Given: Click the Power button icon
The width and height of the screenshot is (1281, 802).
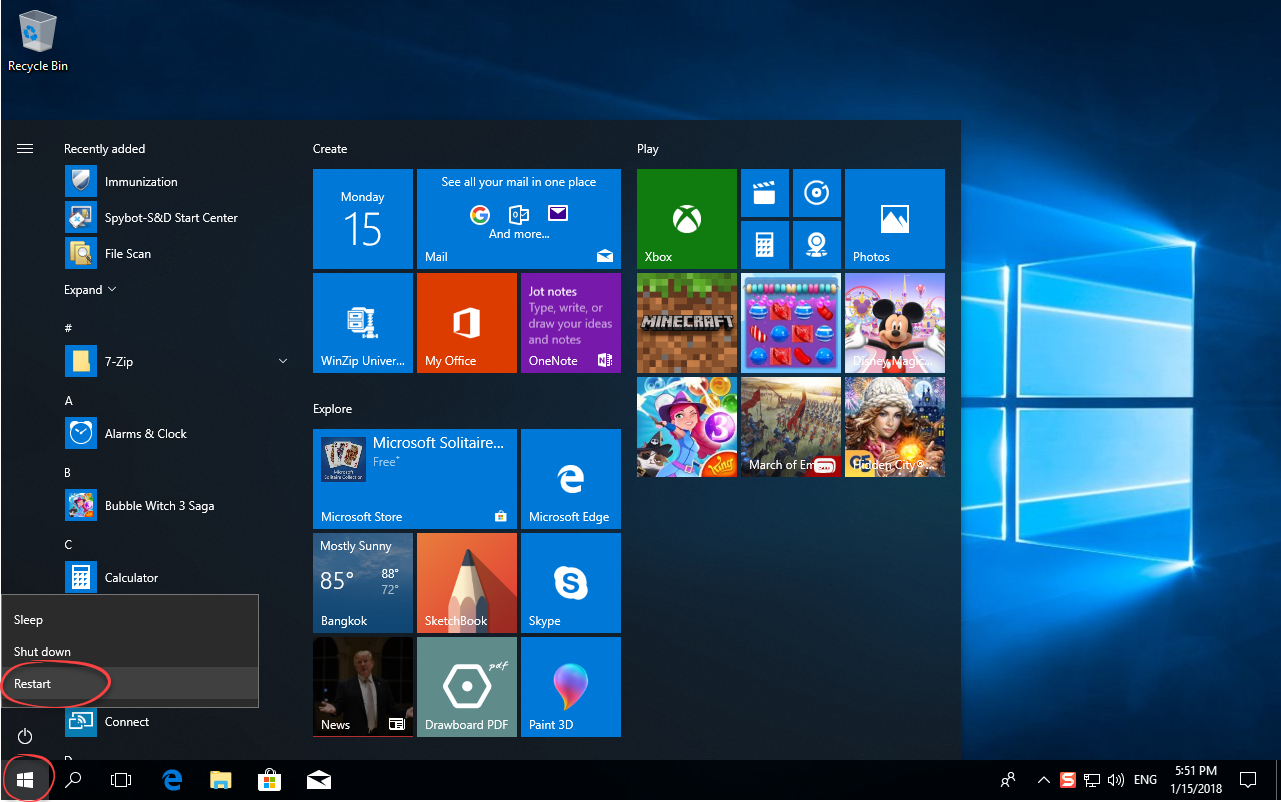Looking at the screenshot, I should pos(25,736).
